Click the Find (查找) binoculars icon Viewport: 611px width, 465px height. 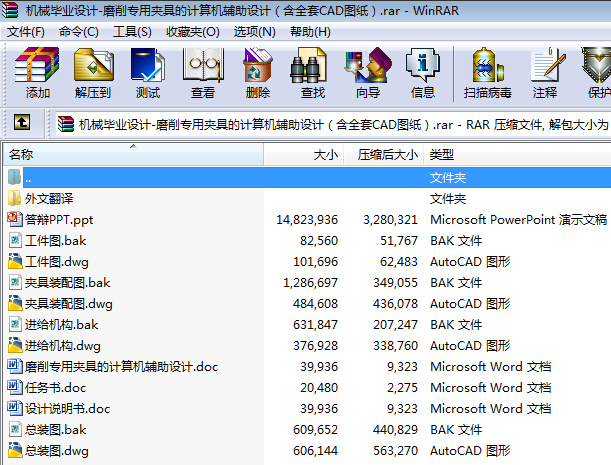[x=308, y=65]
